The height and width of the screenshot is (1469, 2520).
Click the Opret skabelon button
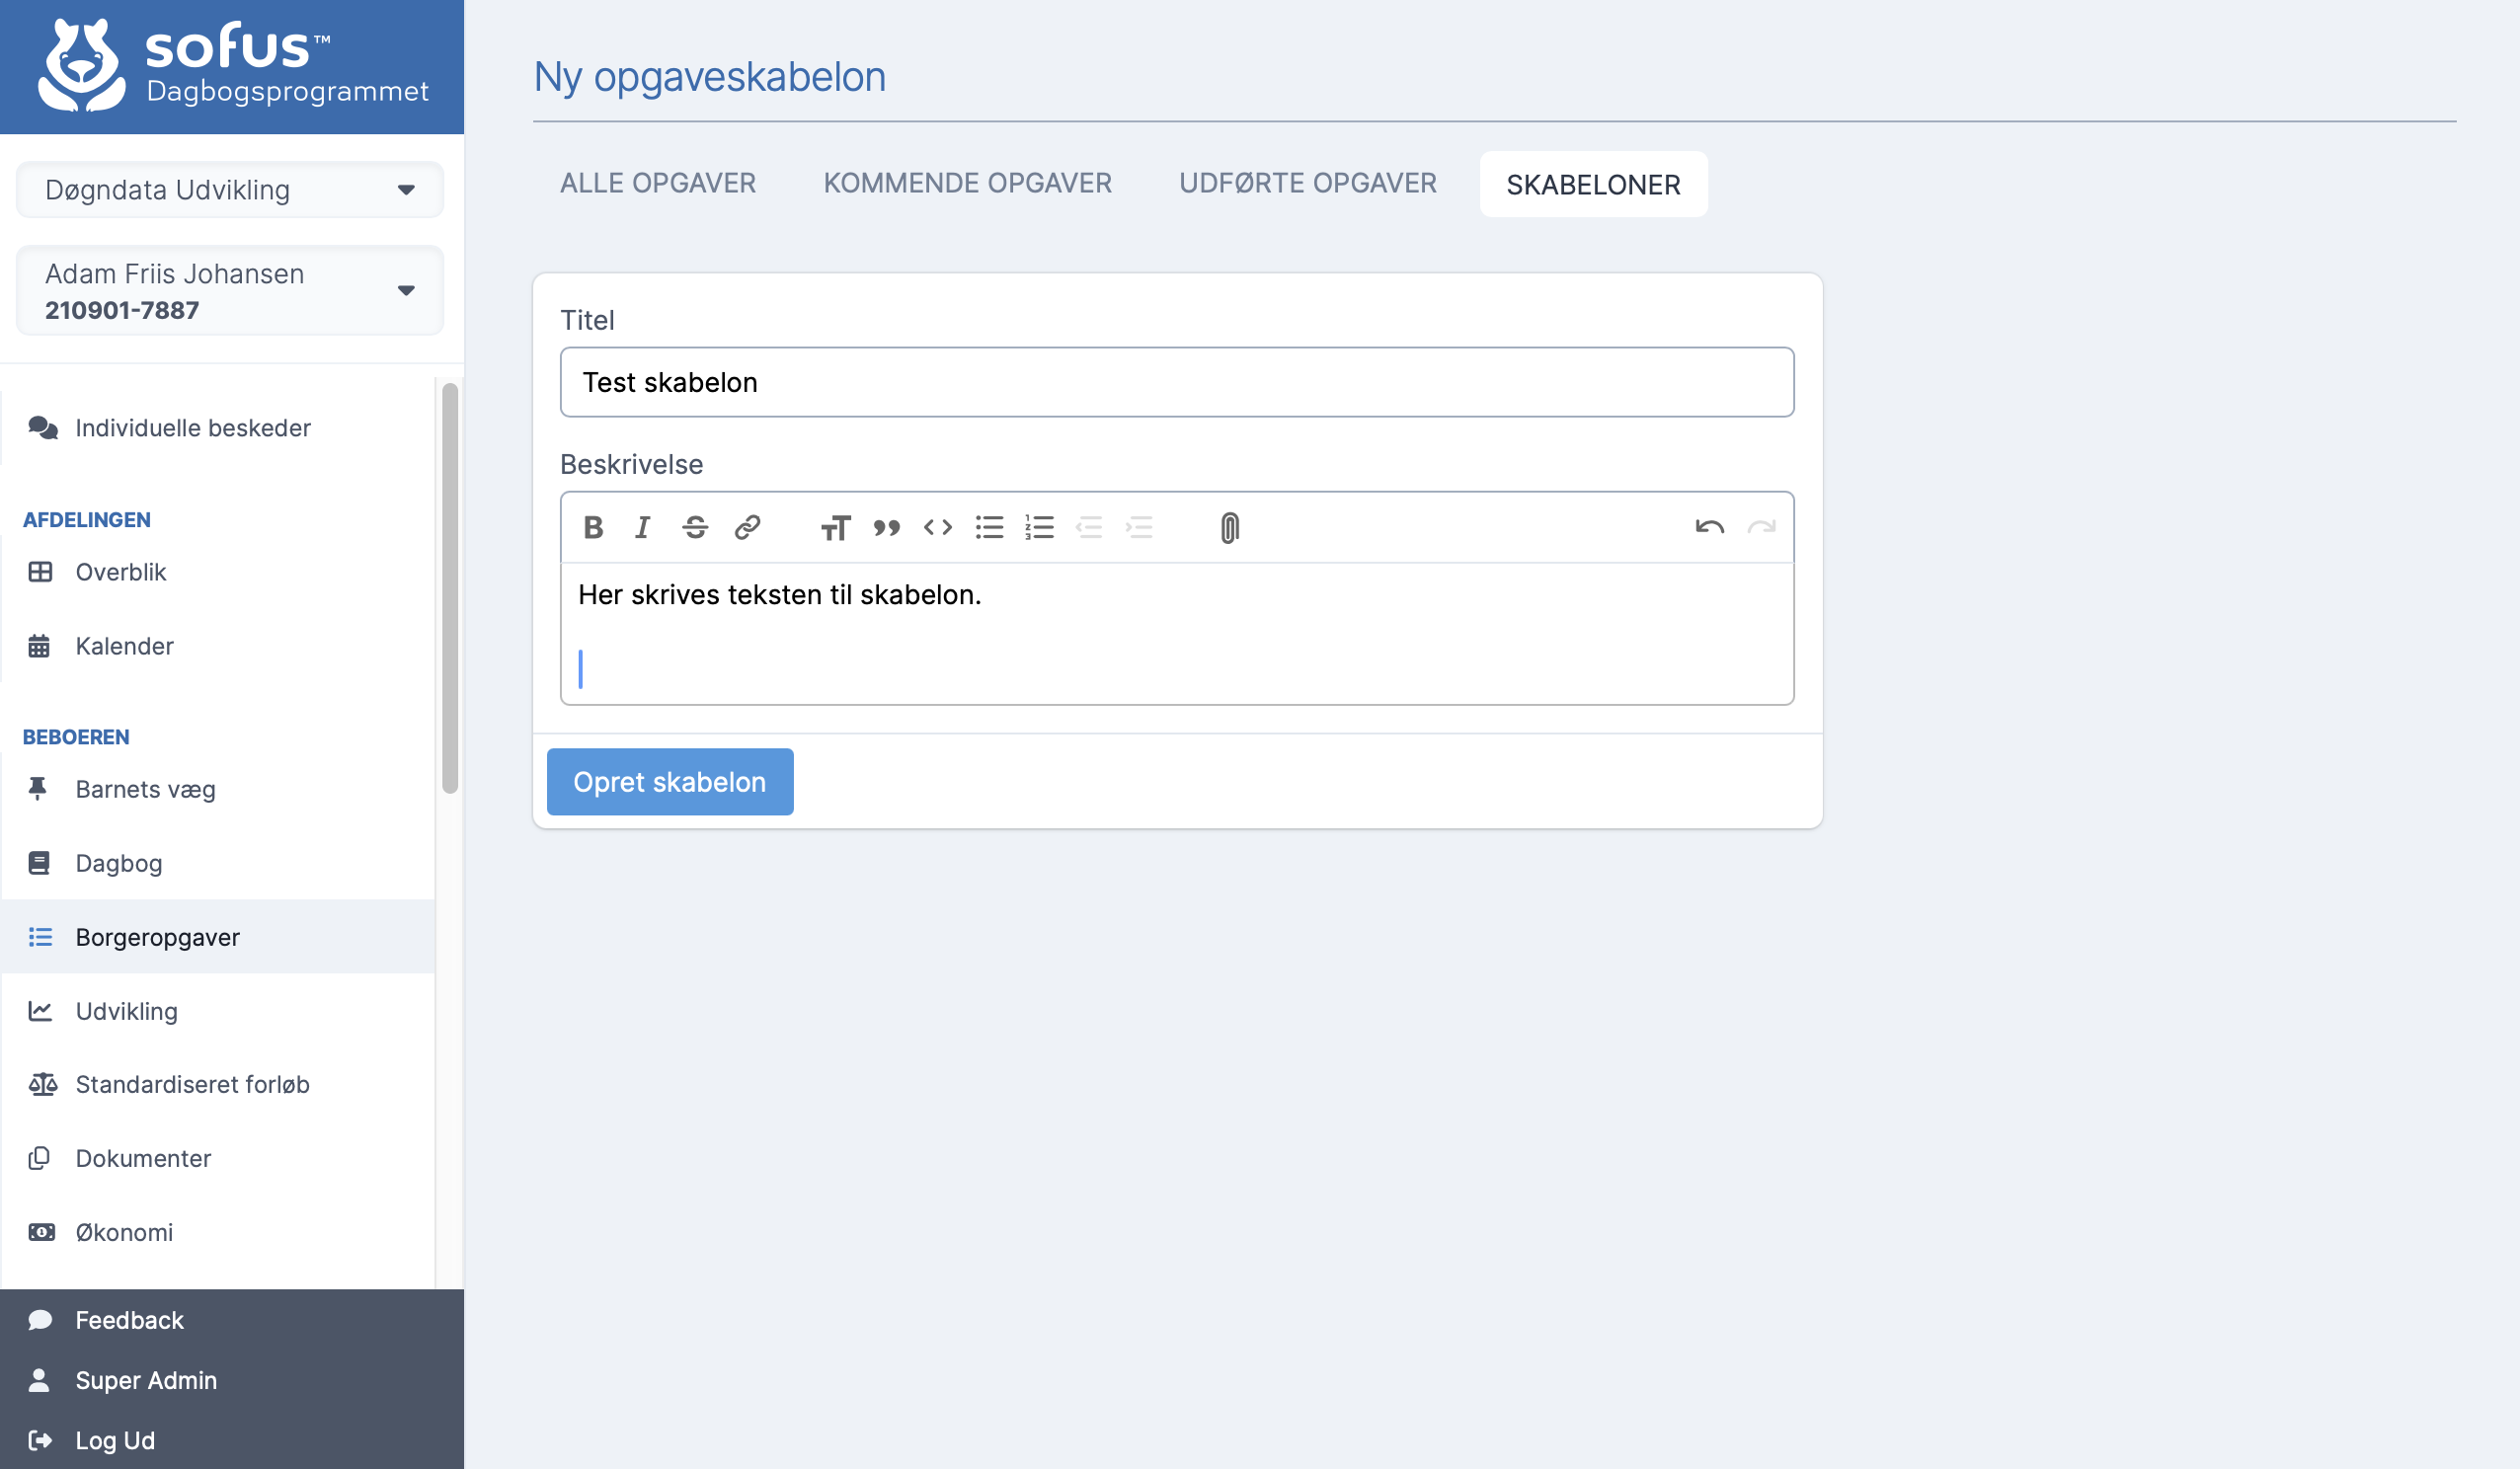click(669, 782)
